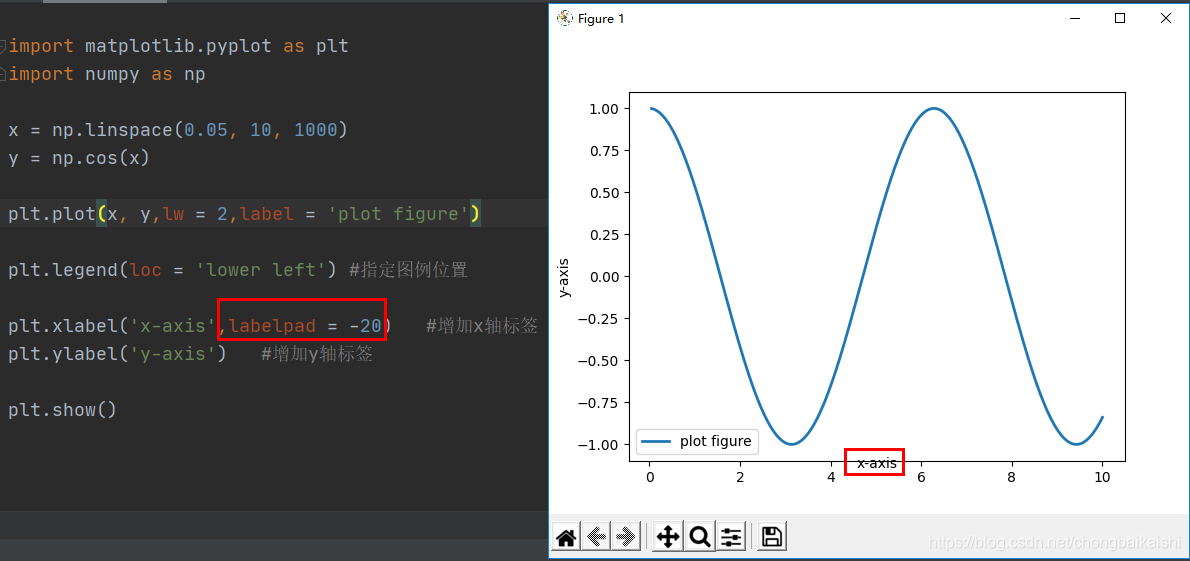Click the Figure 1 title text
1190x561 pixels.
point(601,18)
